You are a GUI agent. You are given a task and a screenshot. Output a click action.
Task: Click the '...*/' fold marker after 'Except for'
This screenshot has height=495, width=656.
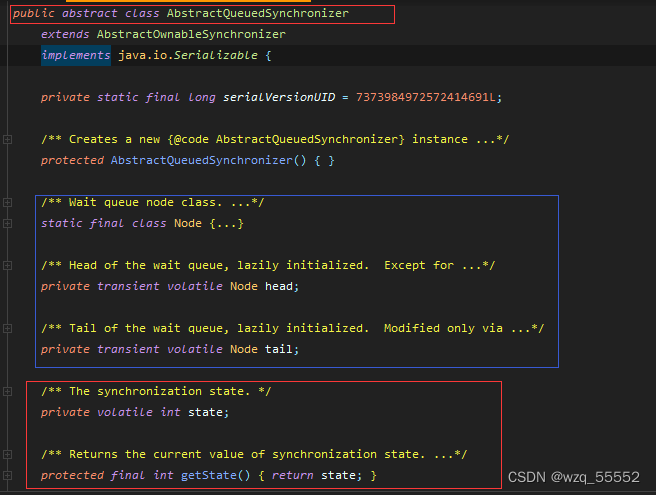click(478, 266)
